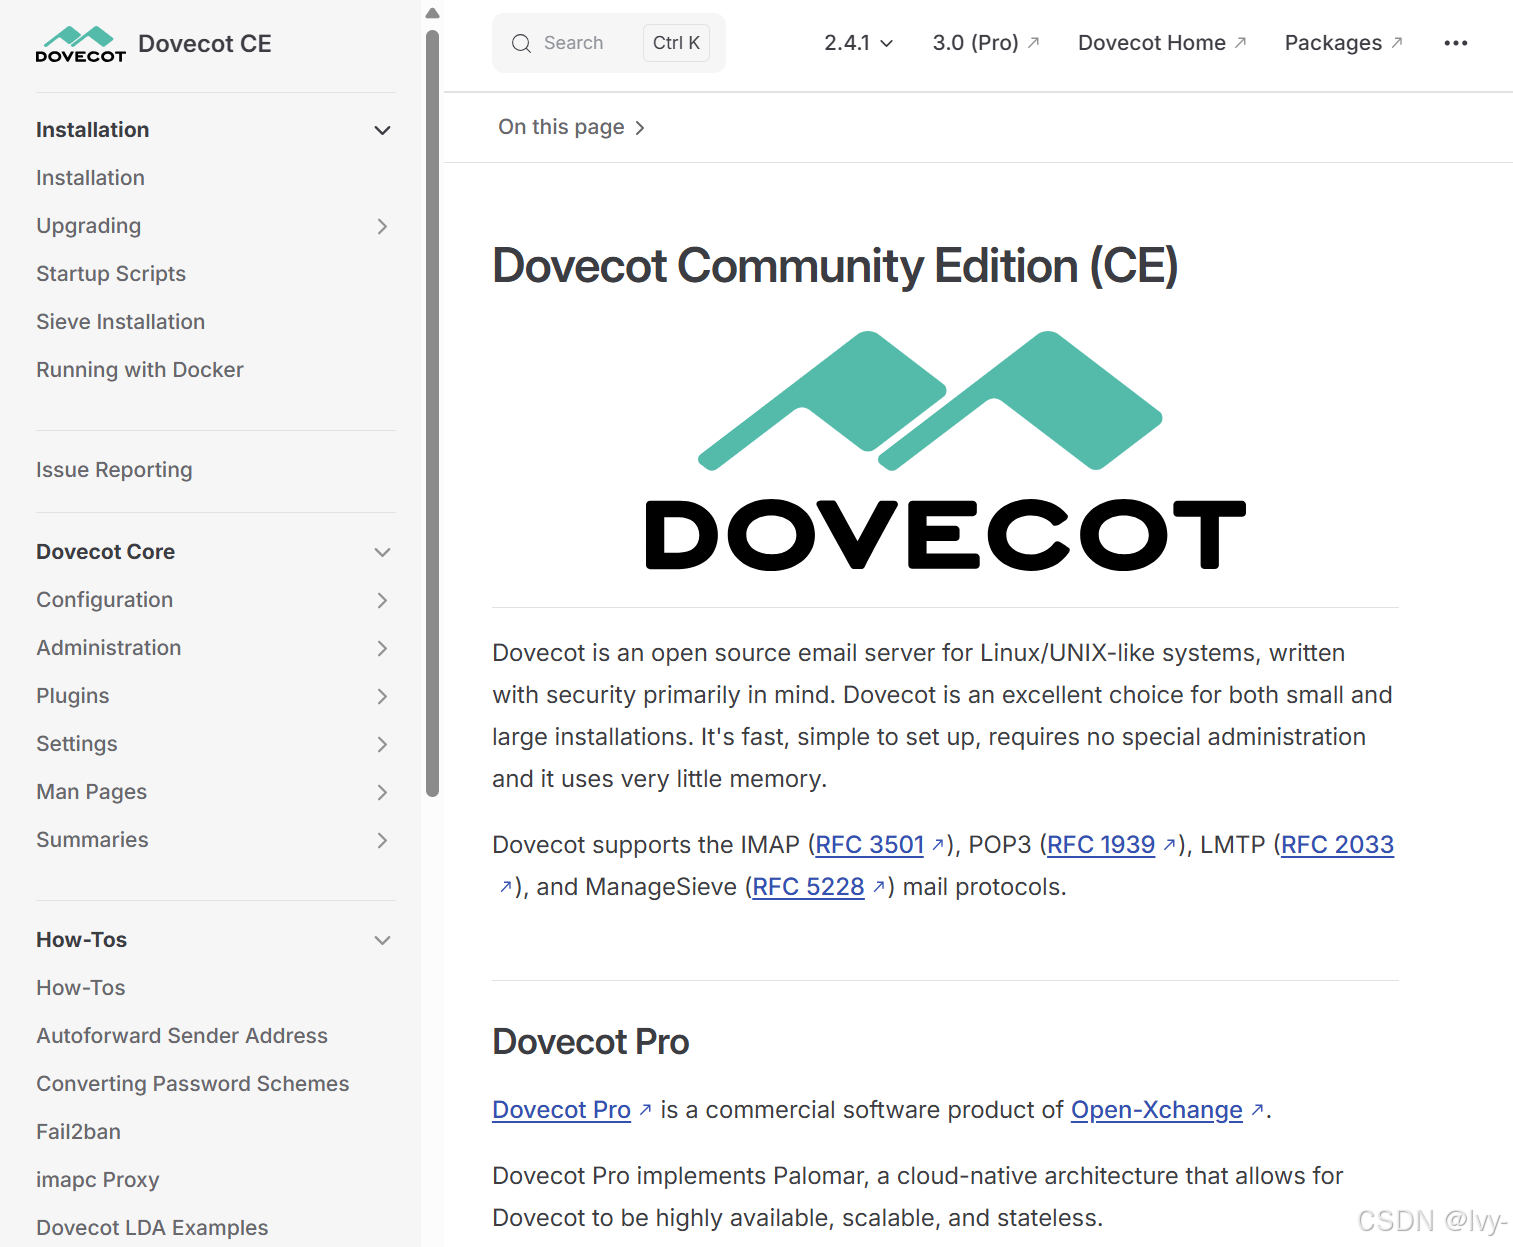Click the Ctrl K shortcut badge
Viewport: 1513px width, 1247px height.
click(x=676, y=43)
